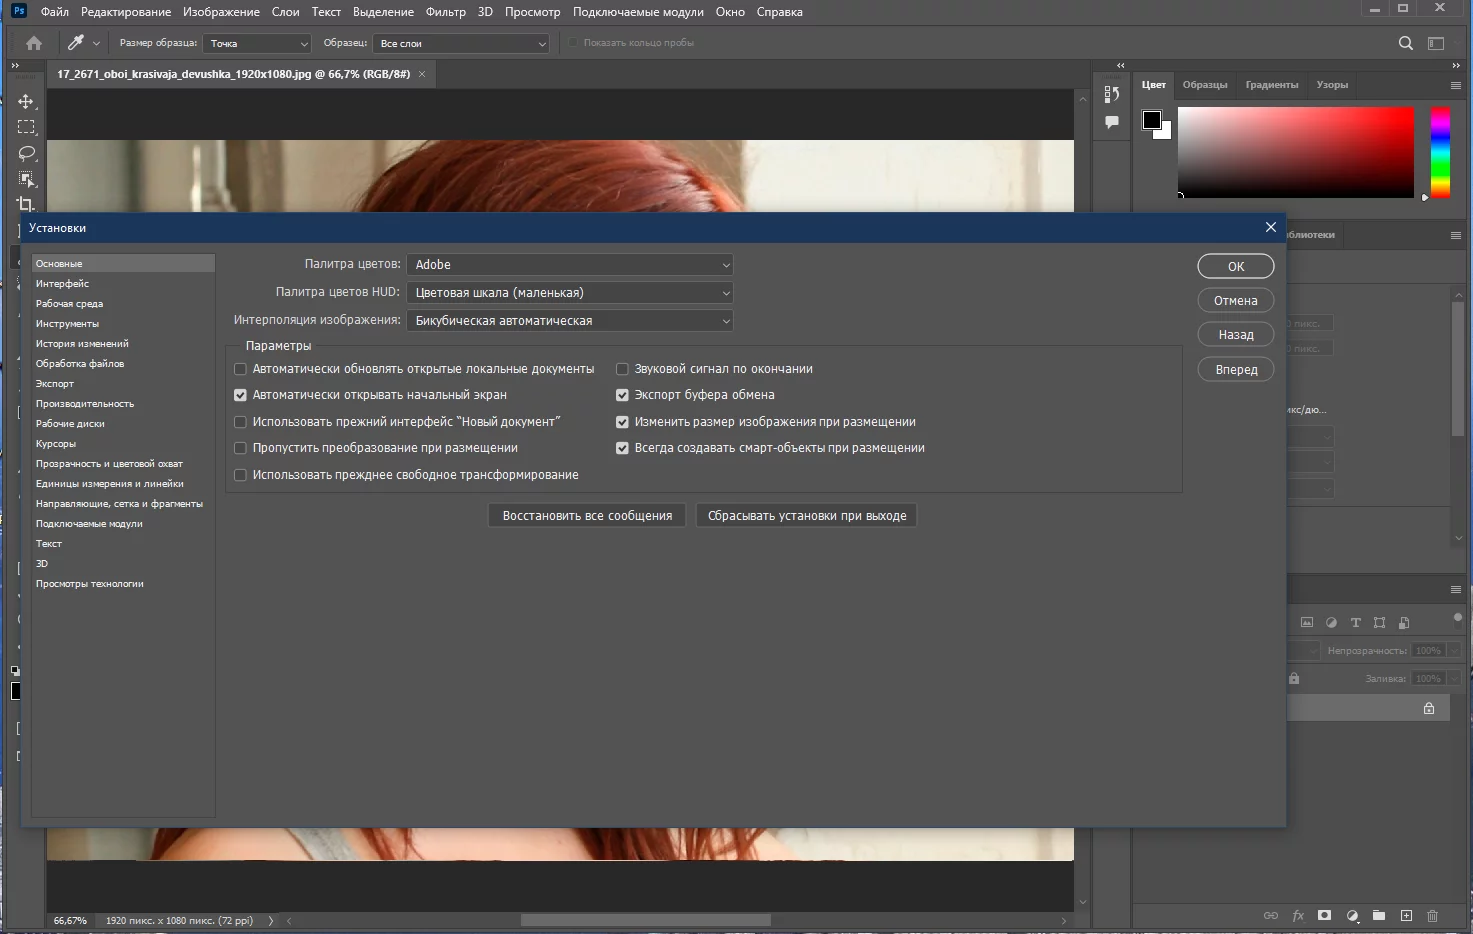Open the search magnifier icon

[1406, 43]
